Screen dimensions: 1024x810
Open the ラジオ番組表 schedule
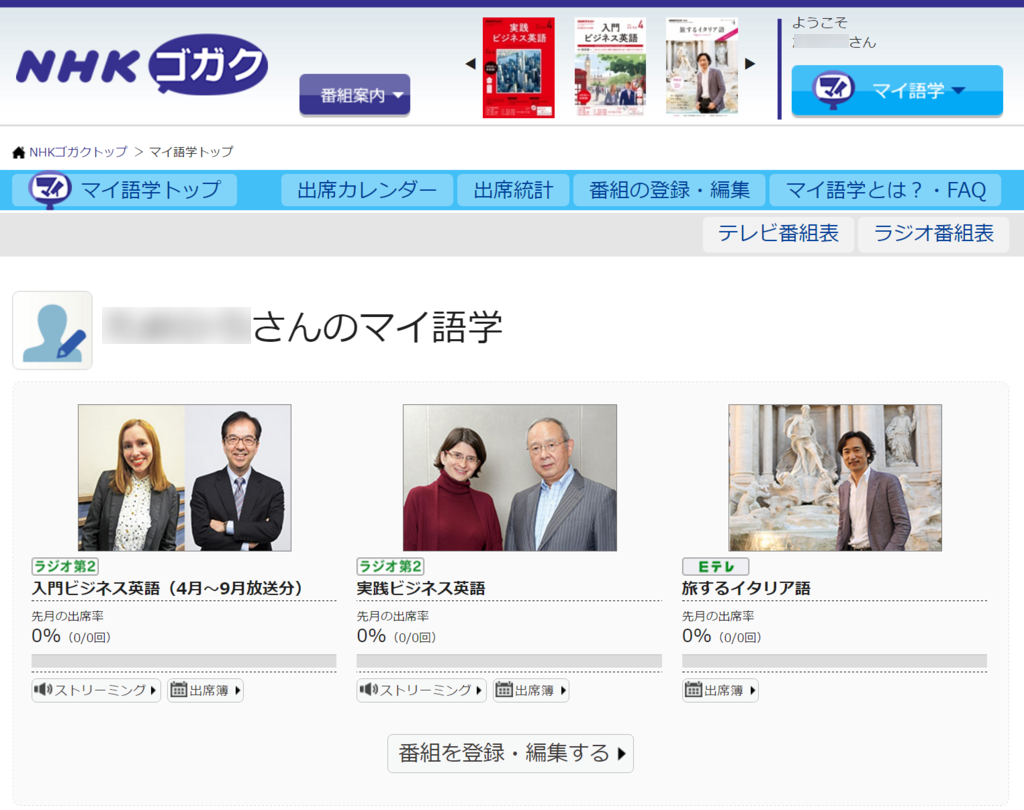coord(933,233)
